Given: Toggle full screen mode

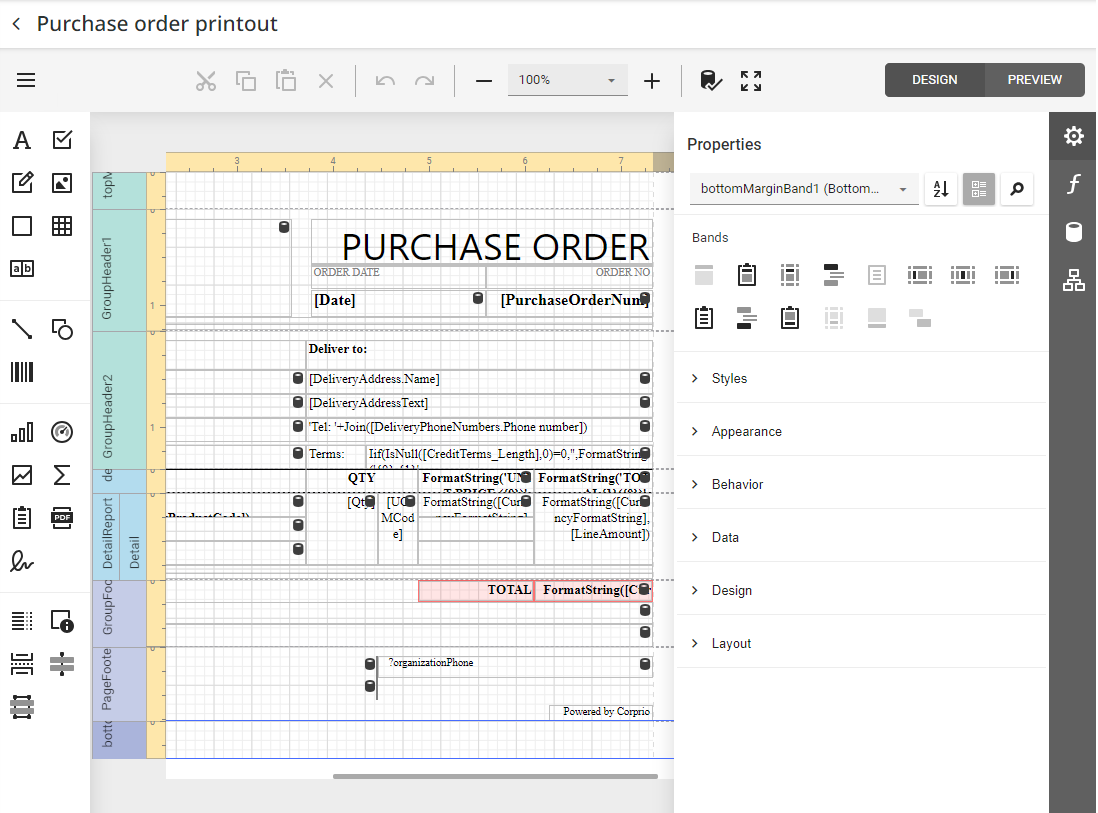Looking at the screenshot, I should click(x=751, y=81).
